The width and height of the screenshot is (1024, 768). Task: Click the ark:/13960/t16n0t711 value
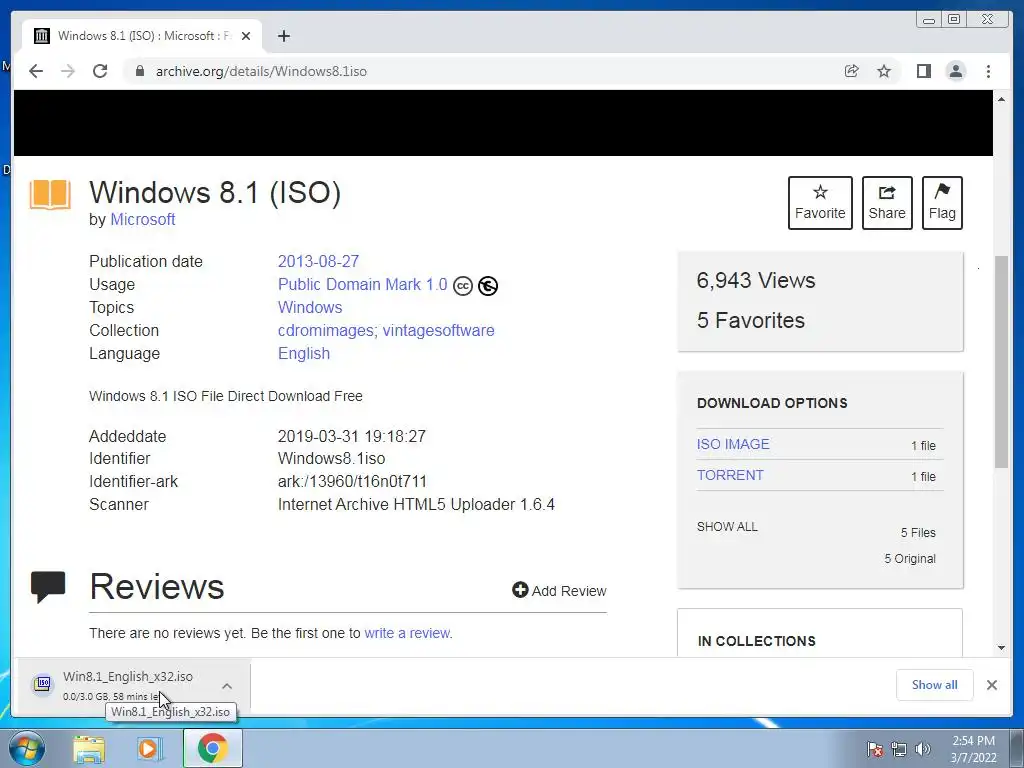click(352, 481)
